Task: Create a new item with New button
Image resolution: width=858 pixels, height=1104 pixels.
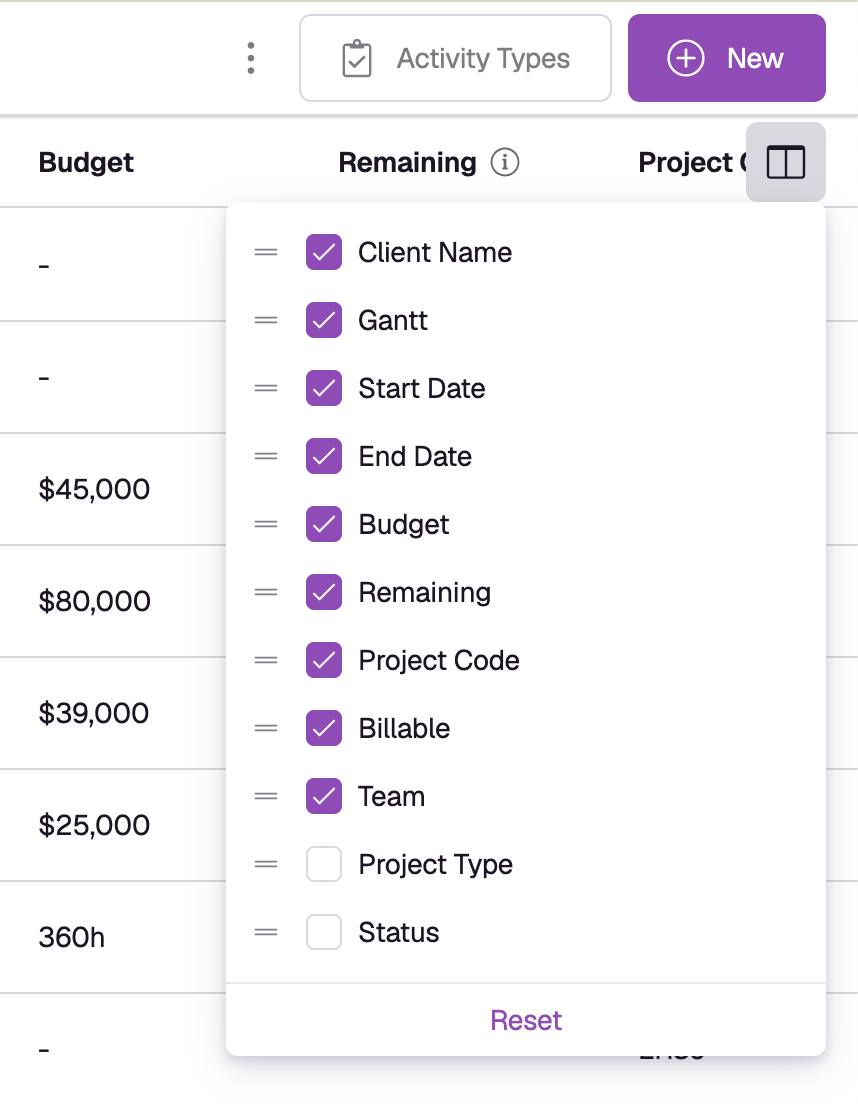Action: tap(726, 58)
